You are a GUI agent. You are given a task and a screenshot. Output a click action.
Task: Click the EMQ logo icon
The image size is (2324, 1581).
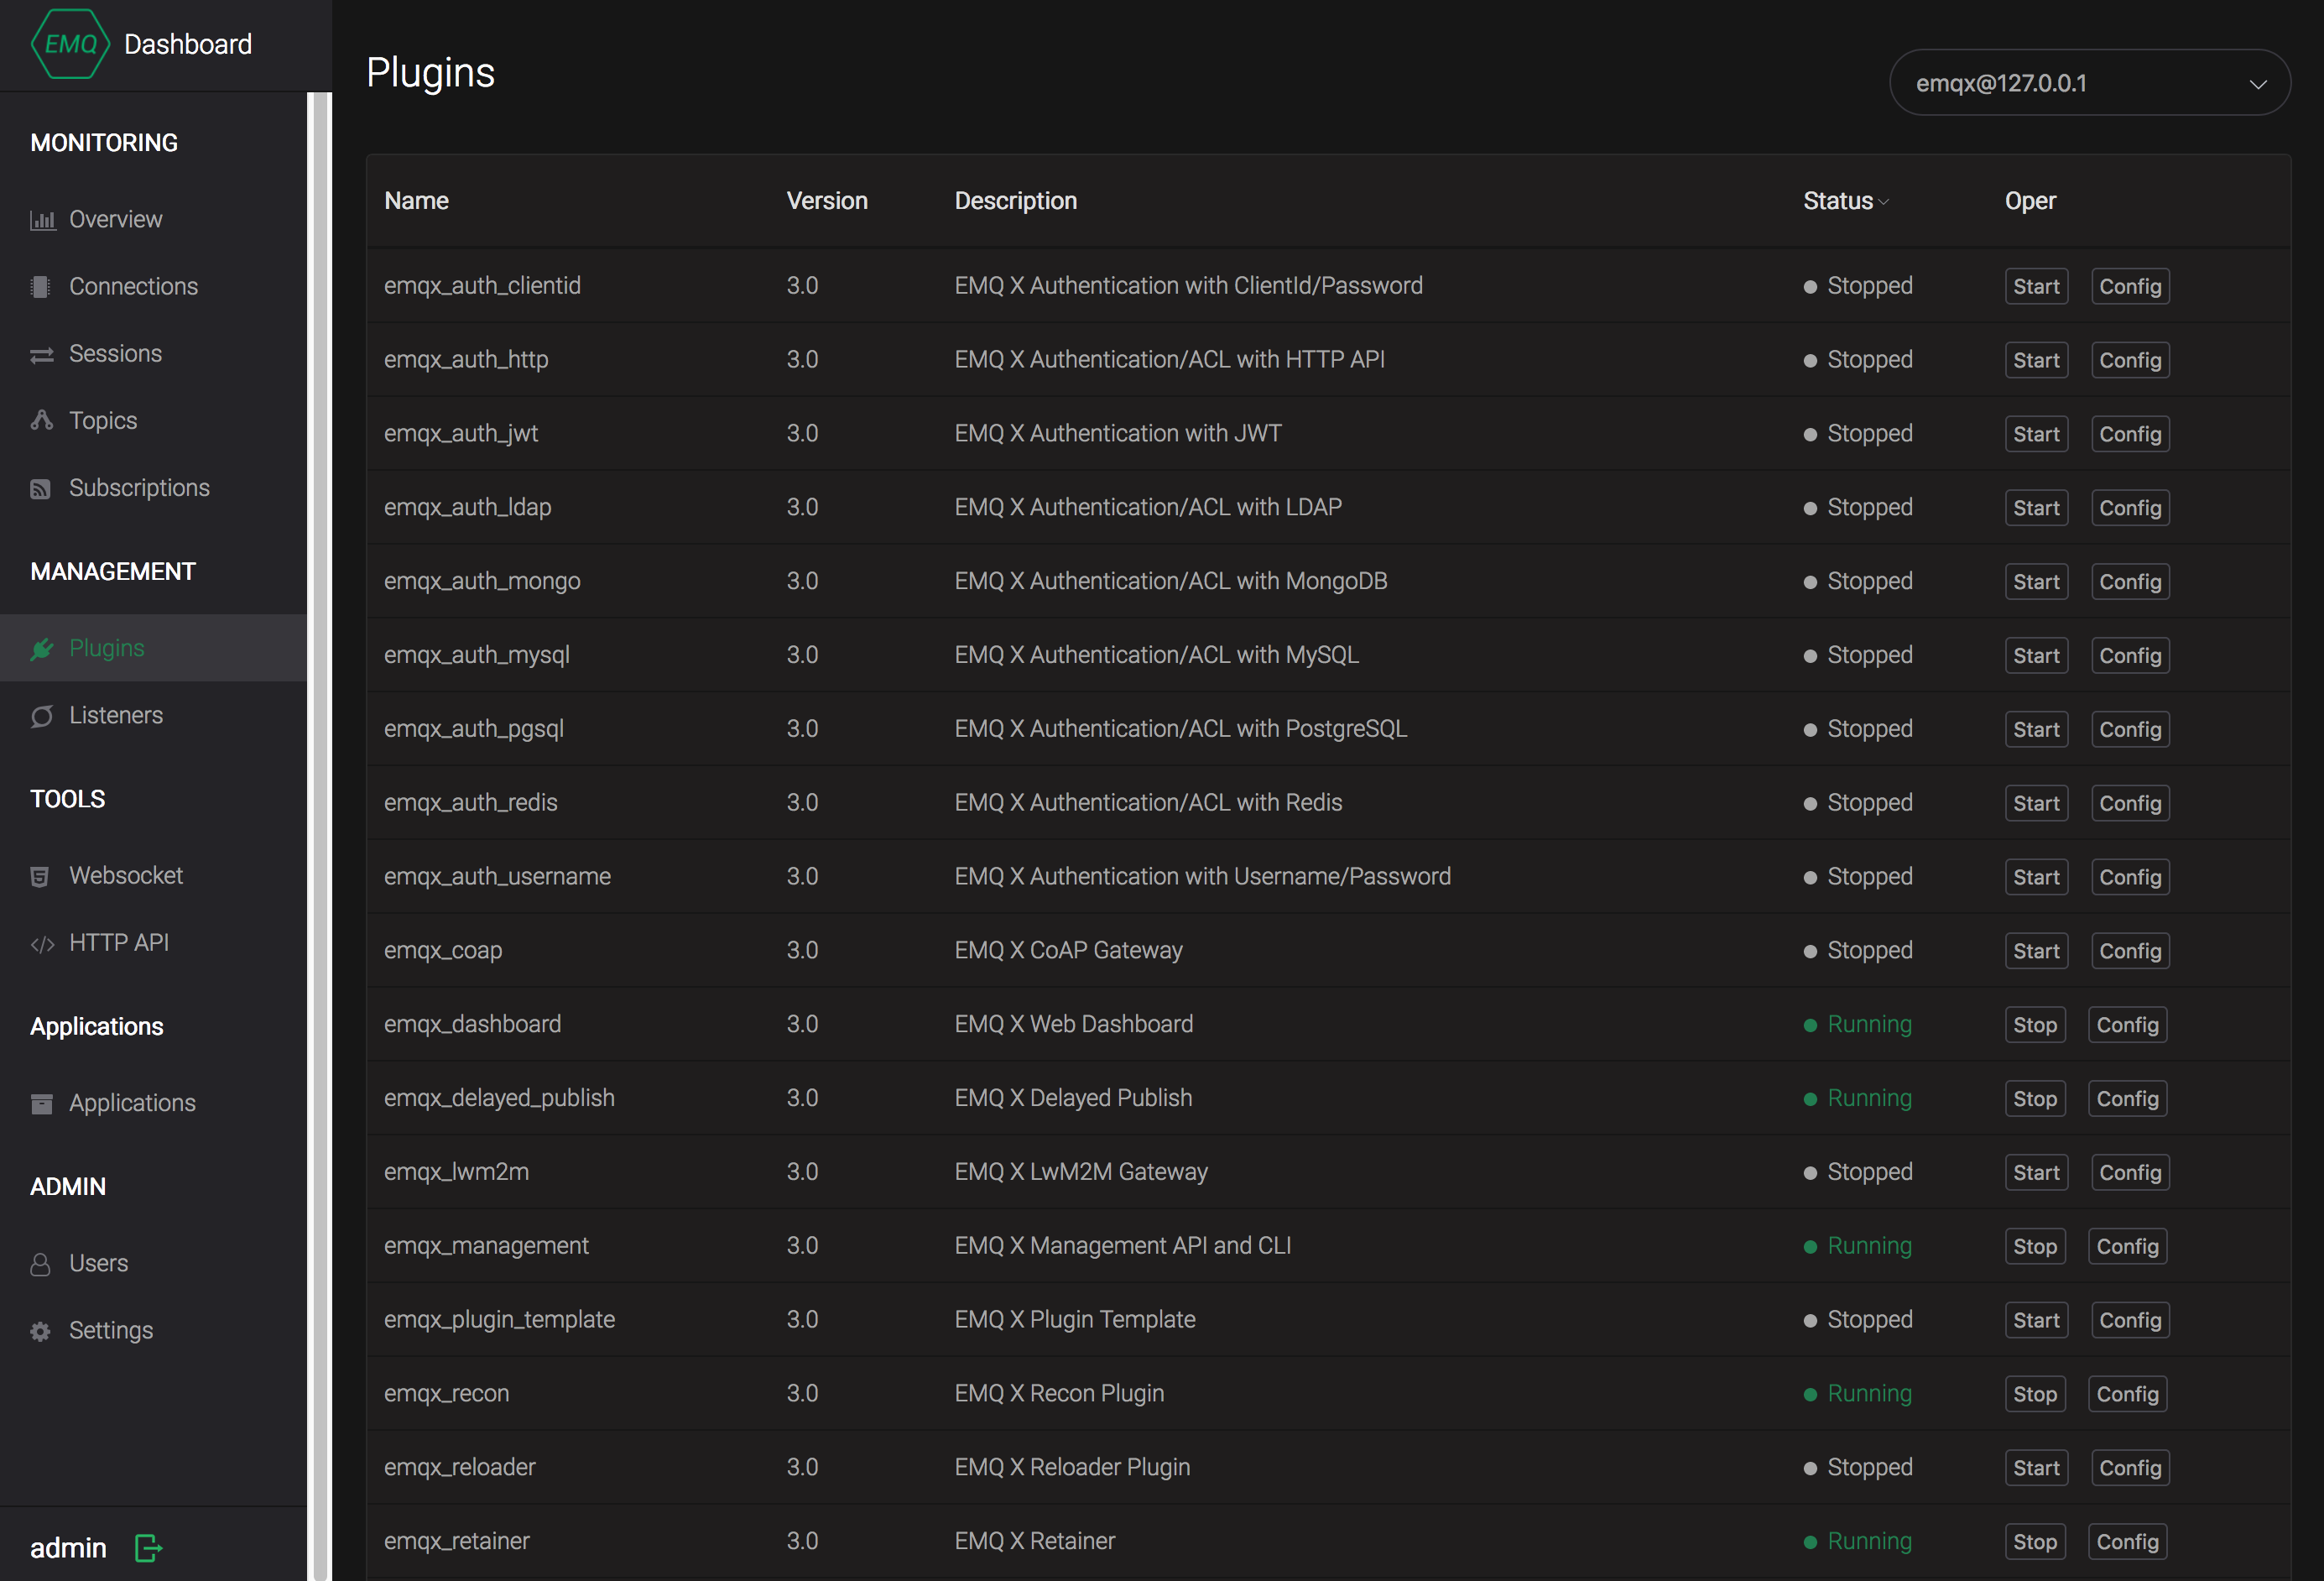pyautogui.click(x=70, y=44)
